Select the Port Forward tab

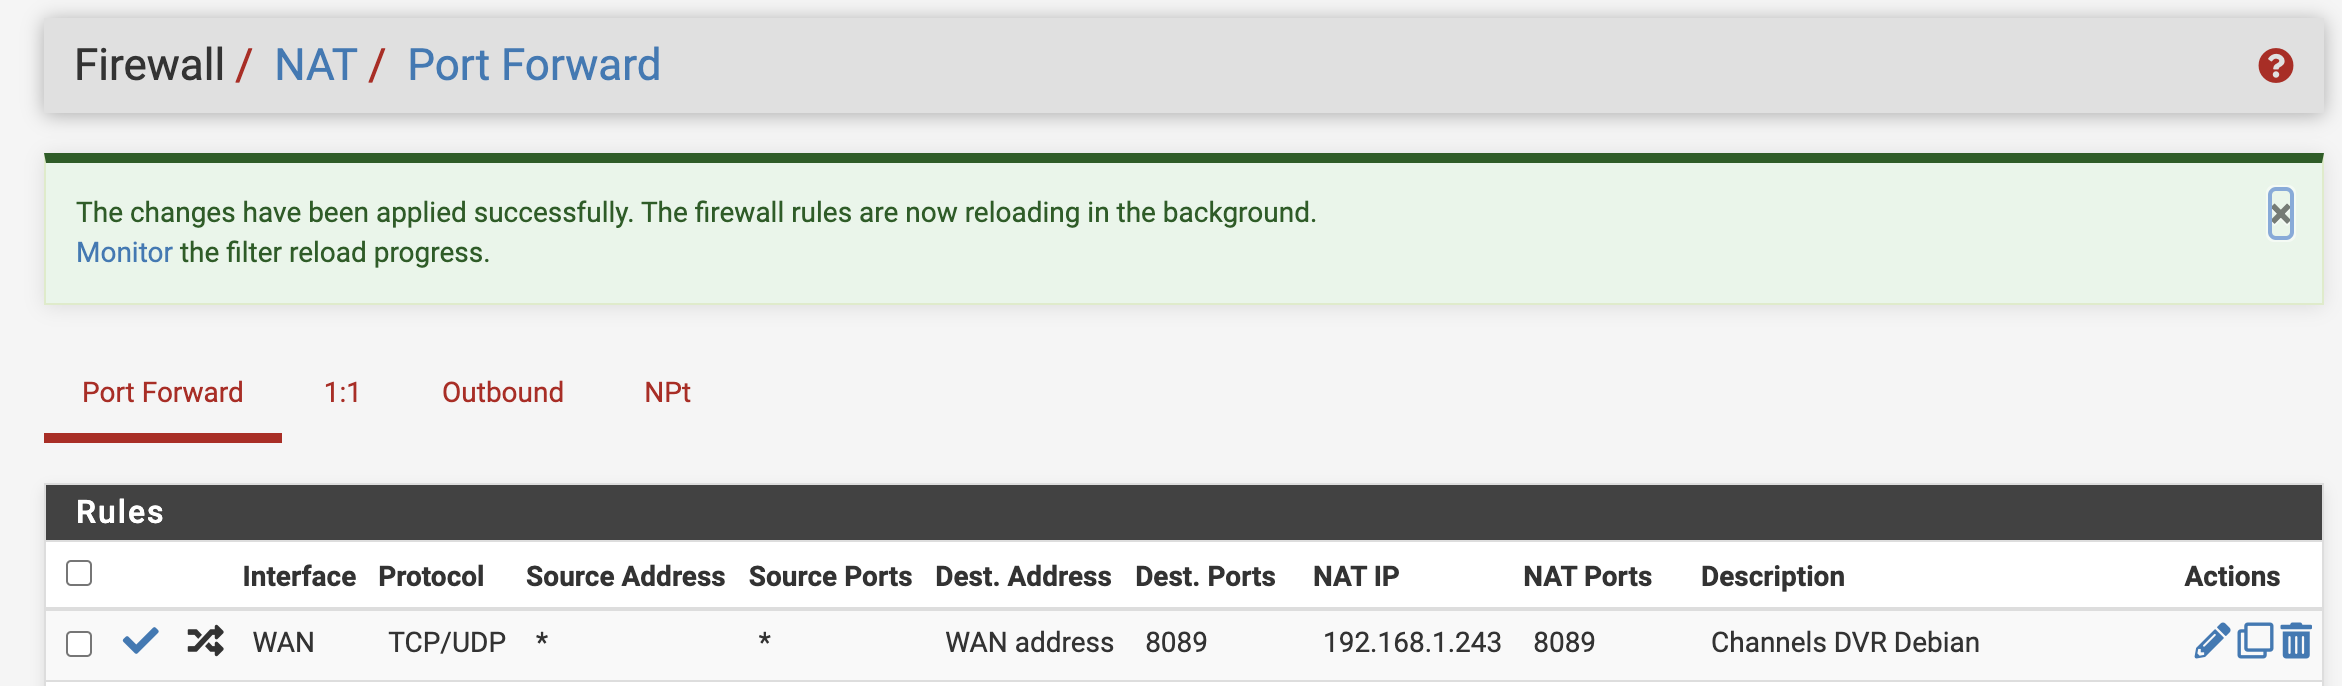click(x=163, y=393)
